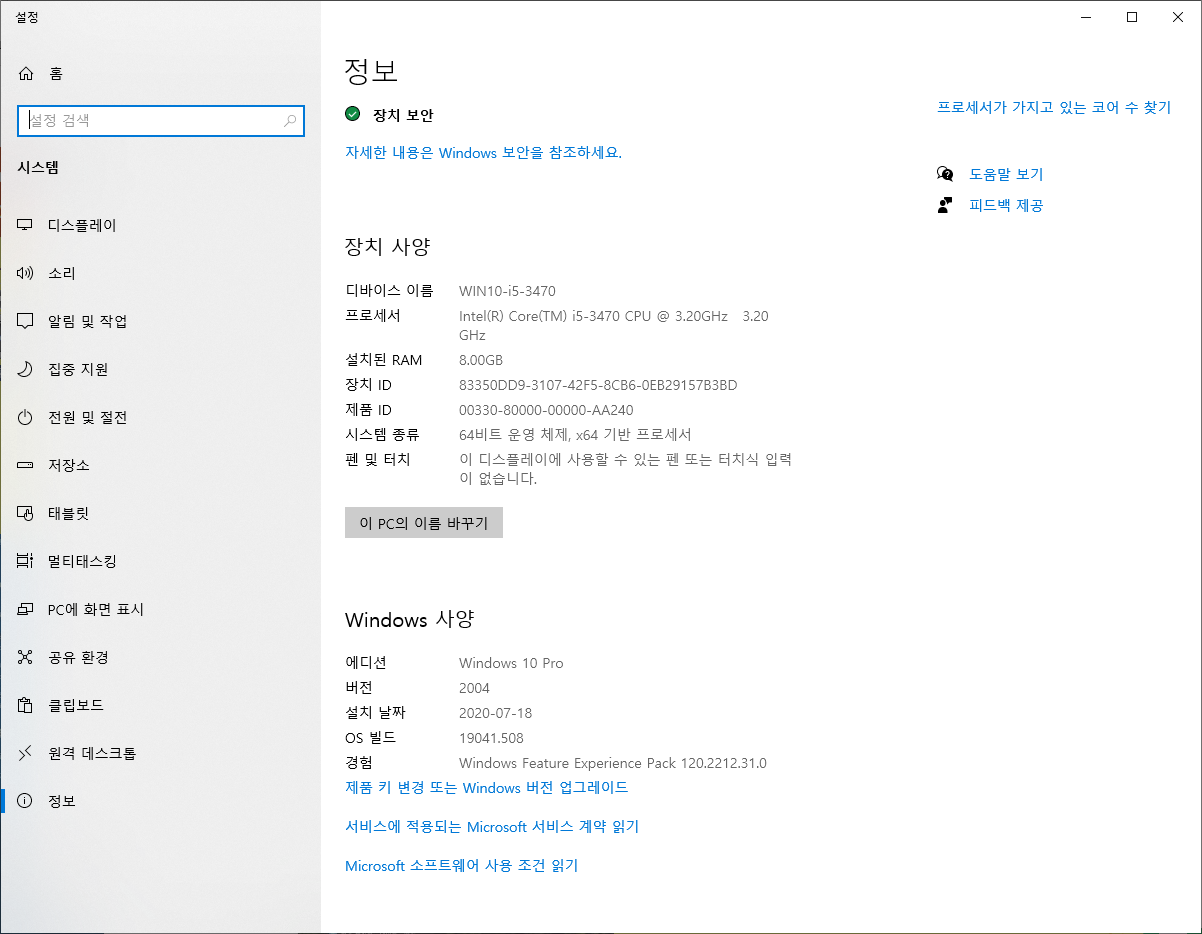Click the 멀티태스킹 icon in sidebar
Viewport: 1202px width, 934px height.
[26, 561]
